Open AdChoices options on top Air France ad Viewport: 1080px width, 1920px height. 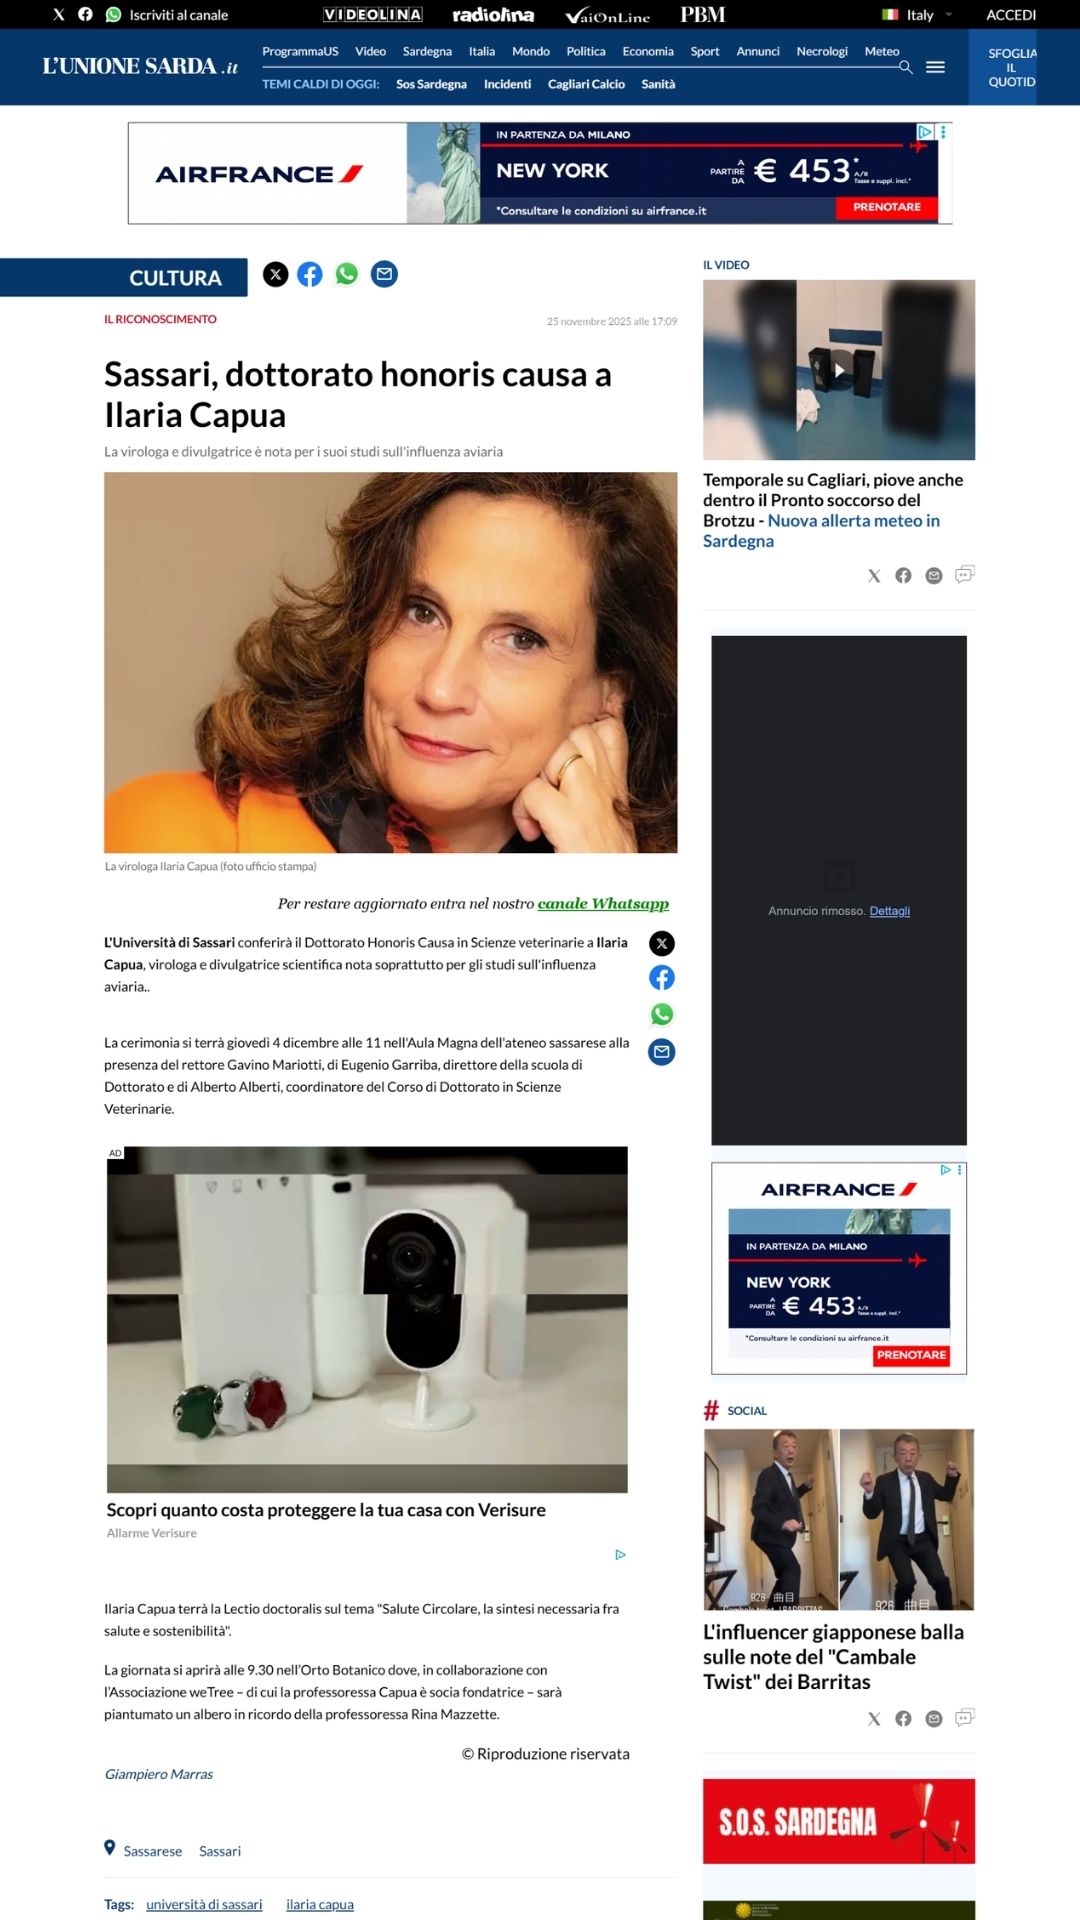pyautogui.click(x=943, y=132)
